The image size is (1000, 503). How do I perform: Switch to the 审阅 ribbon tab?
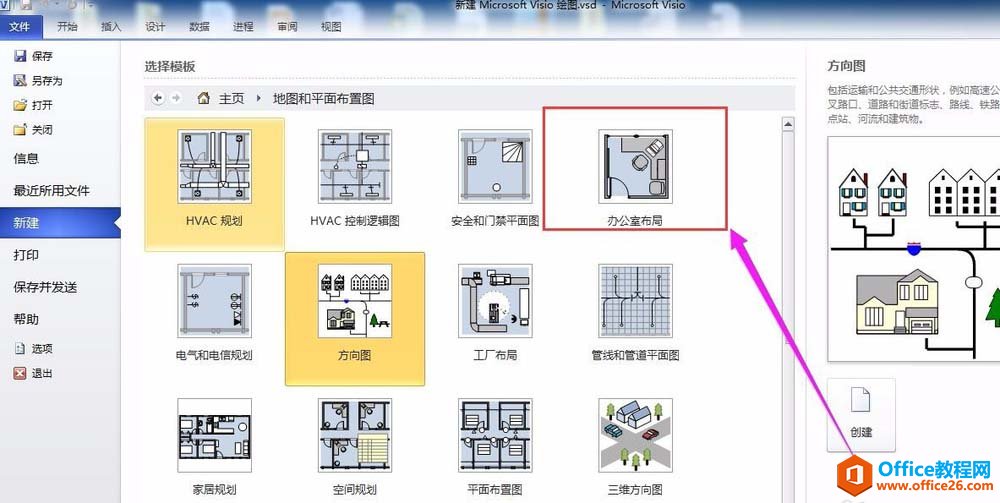point(288,27)
